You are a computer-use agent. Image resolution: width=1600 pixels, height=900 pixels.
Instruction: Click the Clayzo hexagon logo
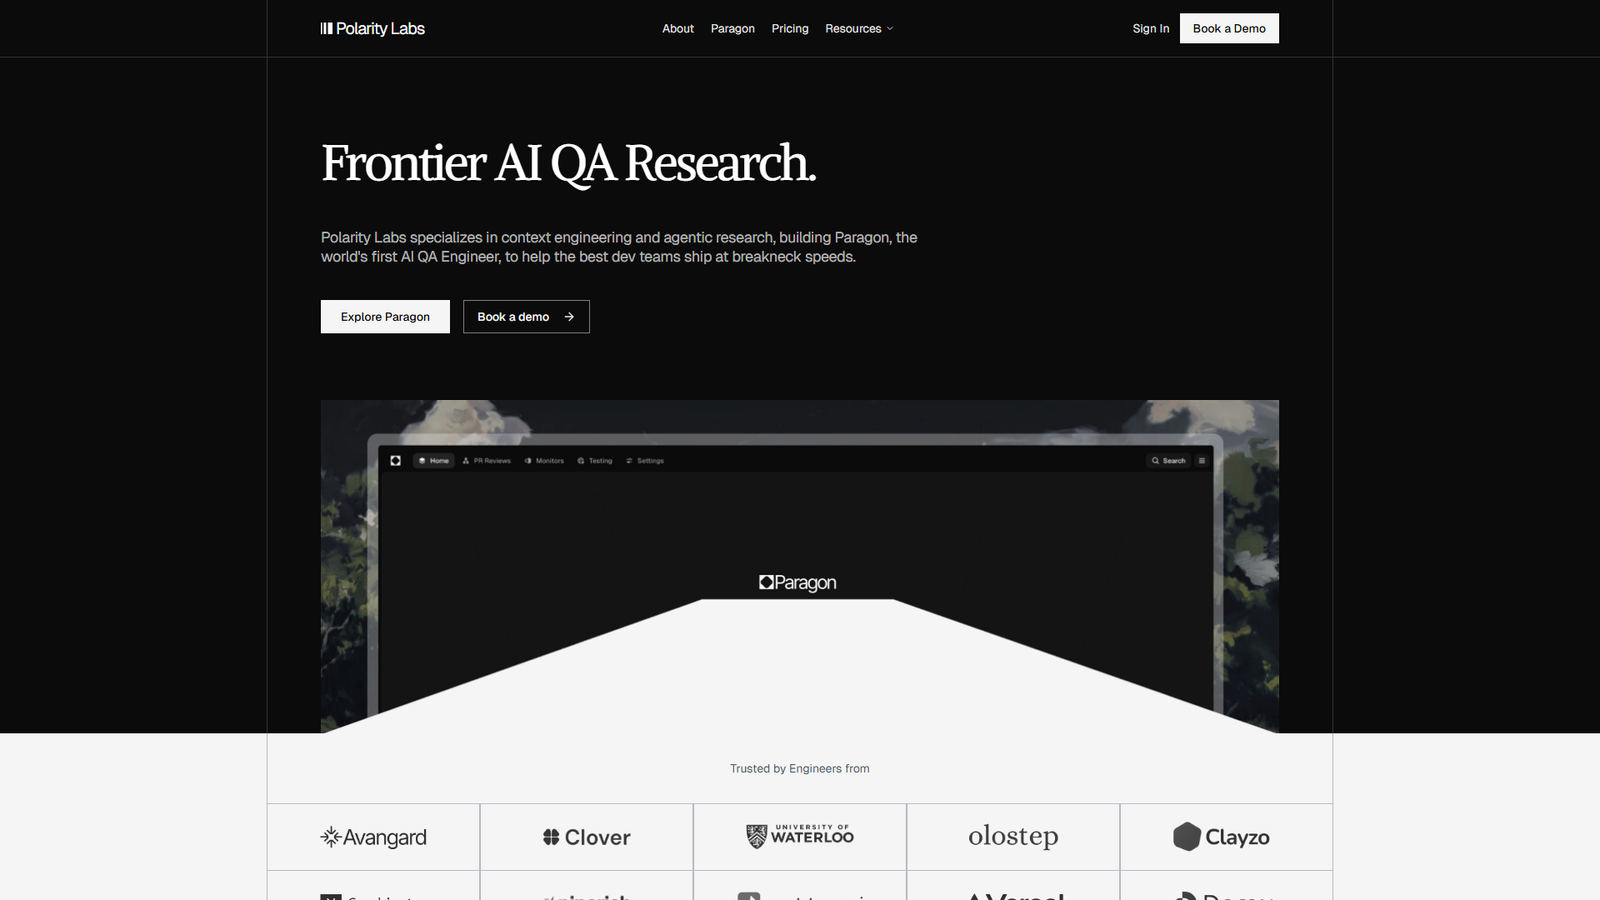1186,837
